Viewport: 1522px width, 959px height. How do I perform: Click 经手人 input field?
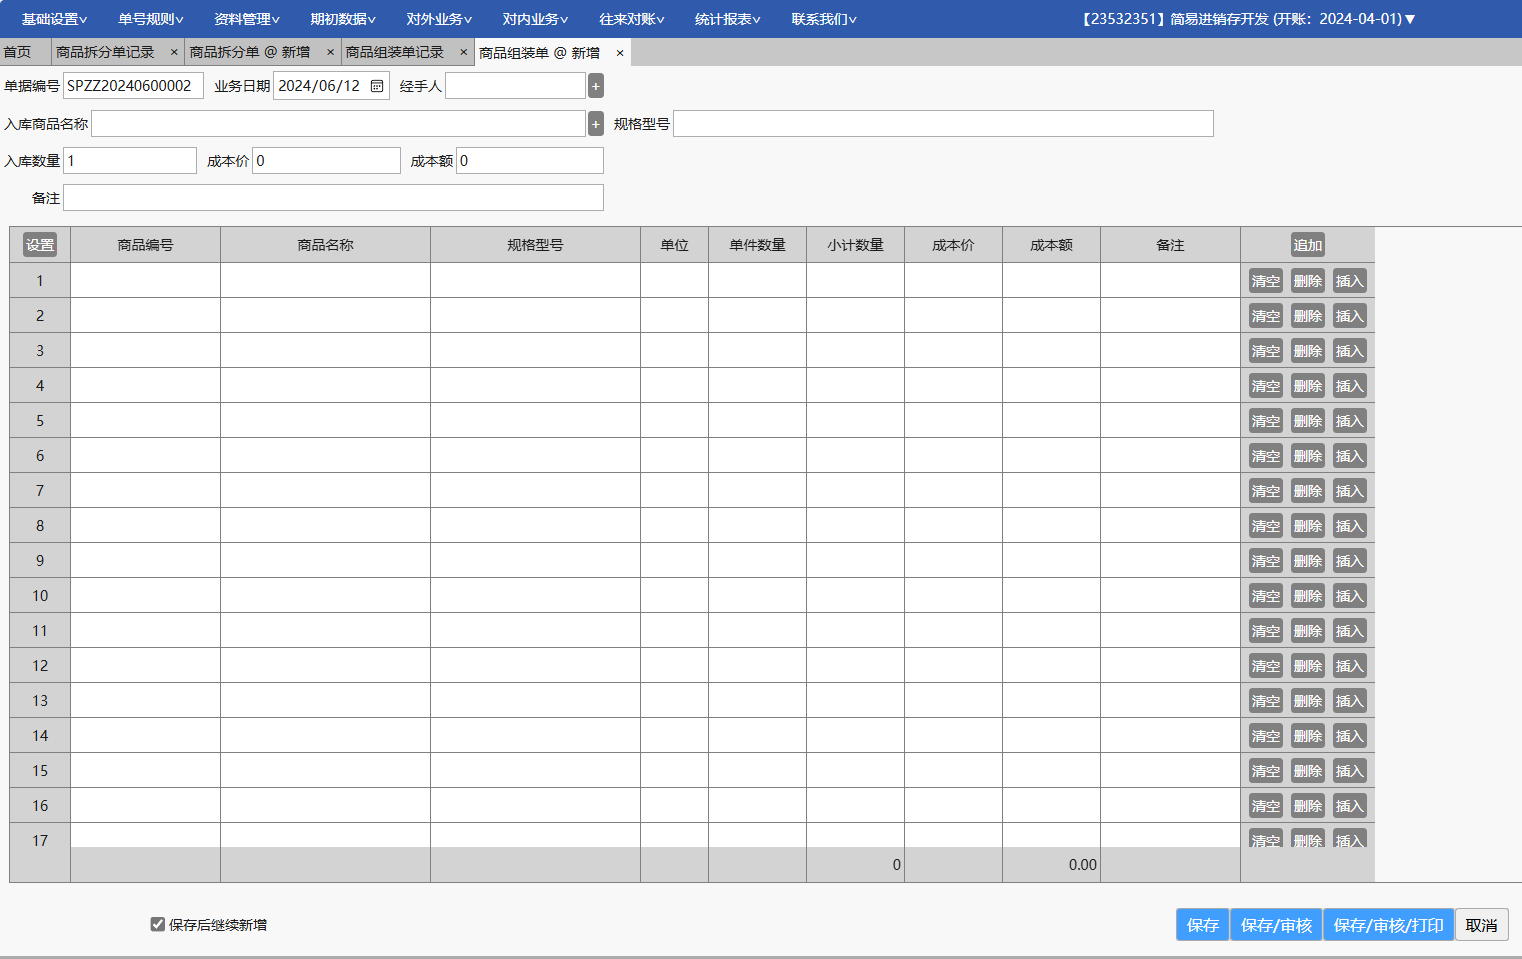[515, 86]
